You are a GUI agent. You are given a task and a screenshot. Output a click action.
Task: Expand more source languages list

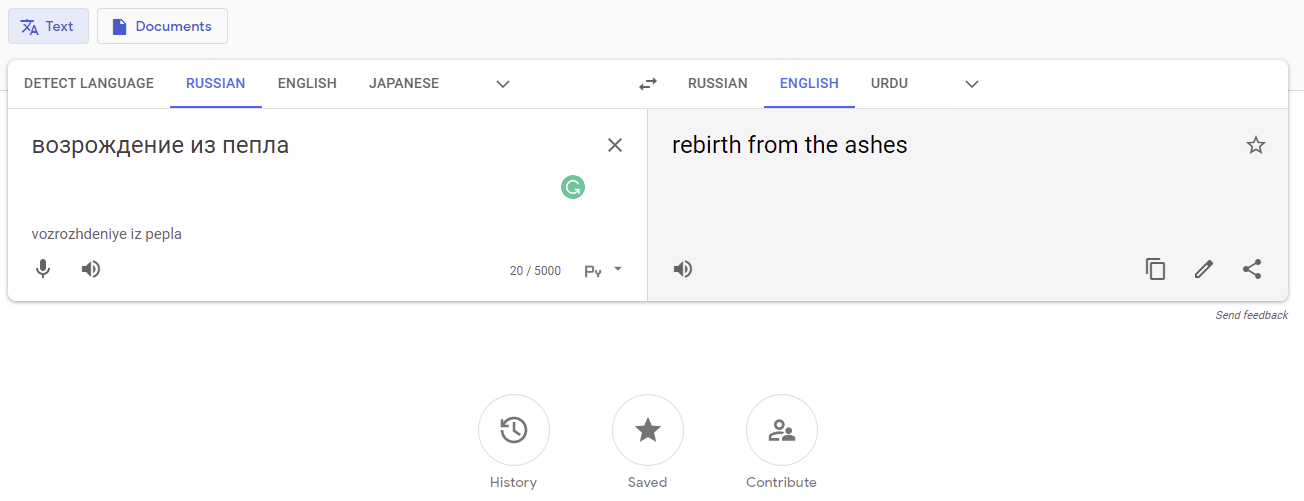point(503,84)
